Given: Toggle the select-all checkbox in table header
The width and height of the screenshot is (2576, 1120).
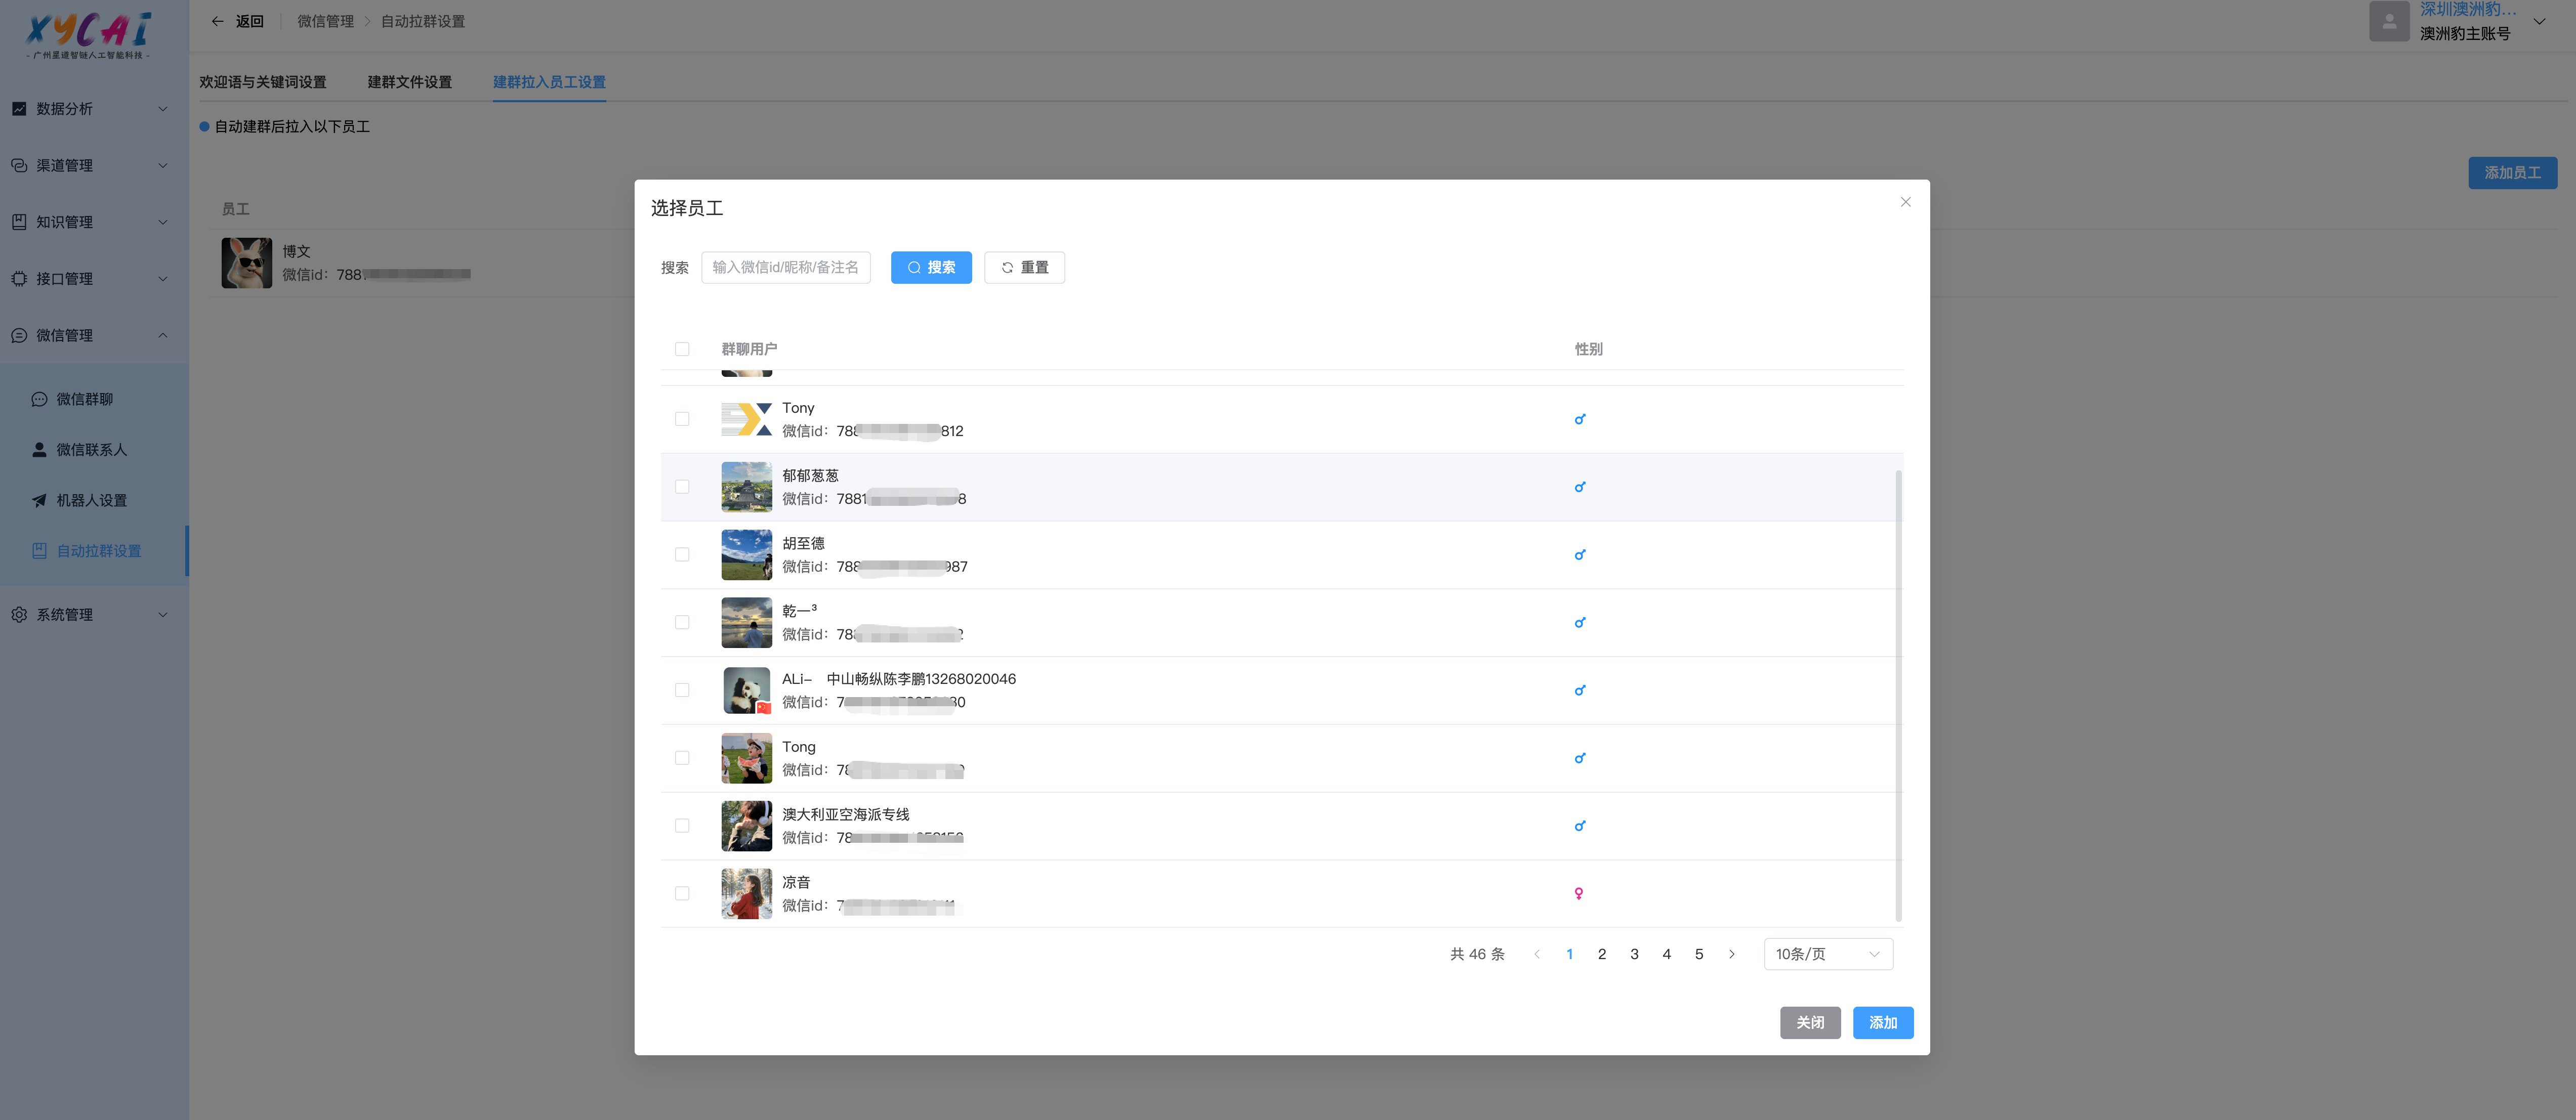Looking at the screenshot, I should pos(682,349).
